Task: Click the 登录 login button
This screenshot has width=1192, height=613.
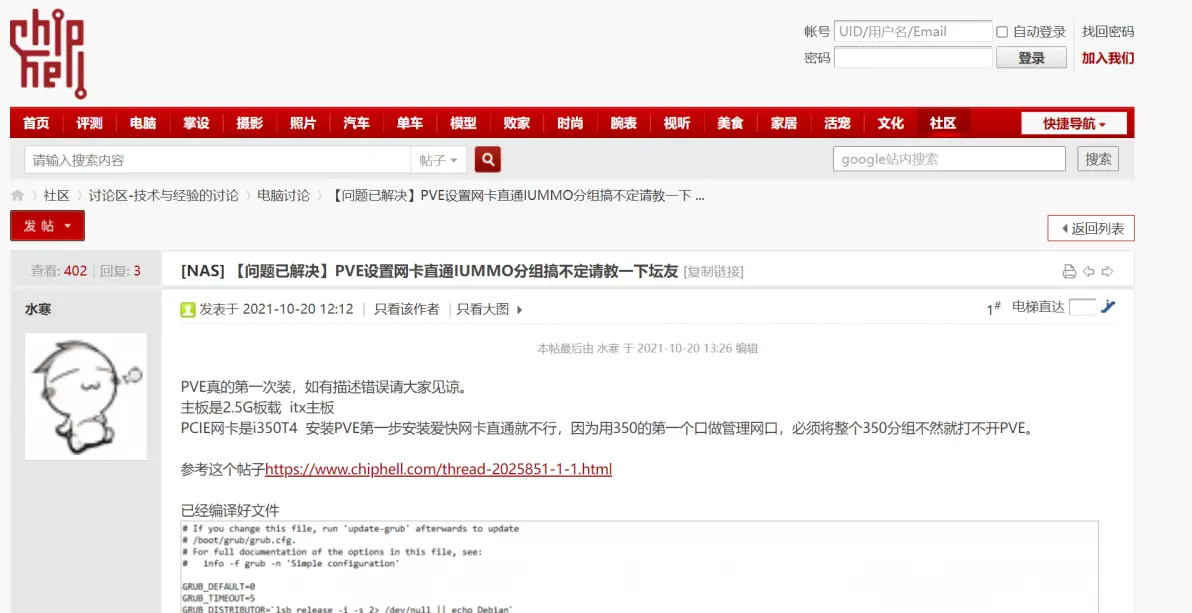Action: point(1031,58)
